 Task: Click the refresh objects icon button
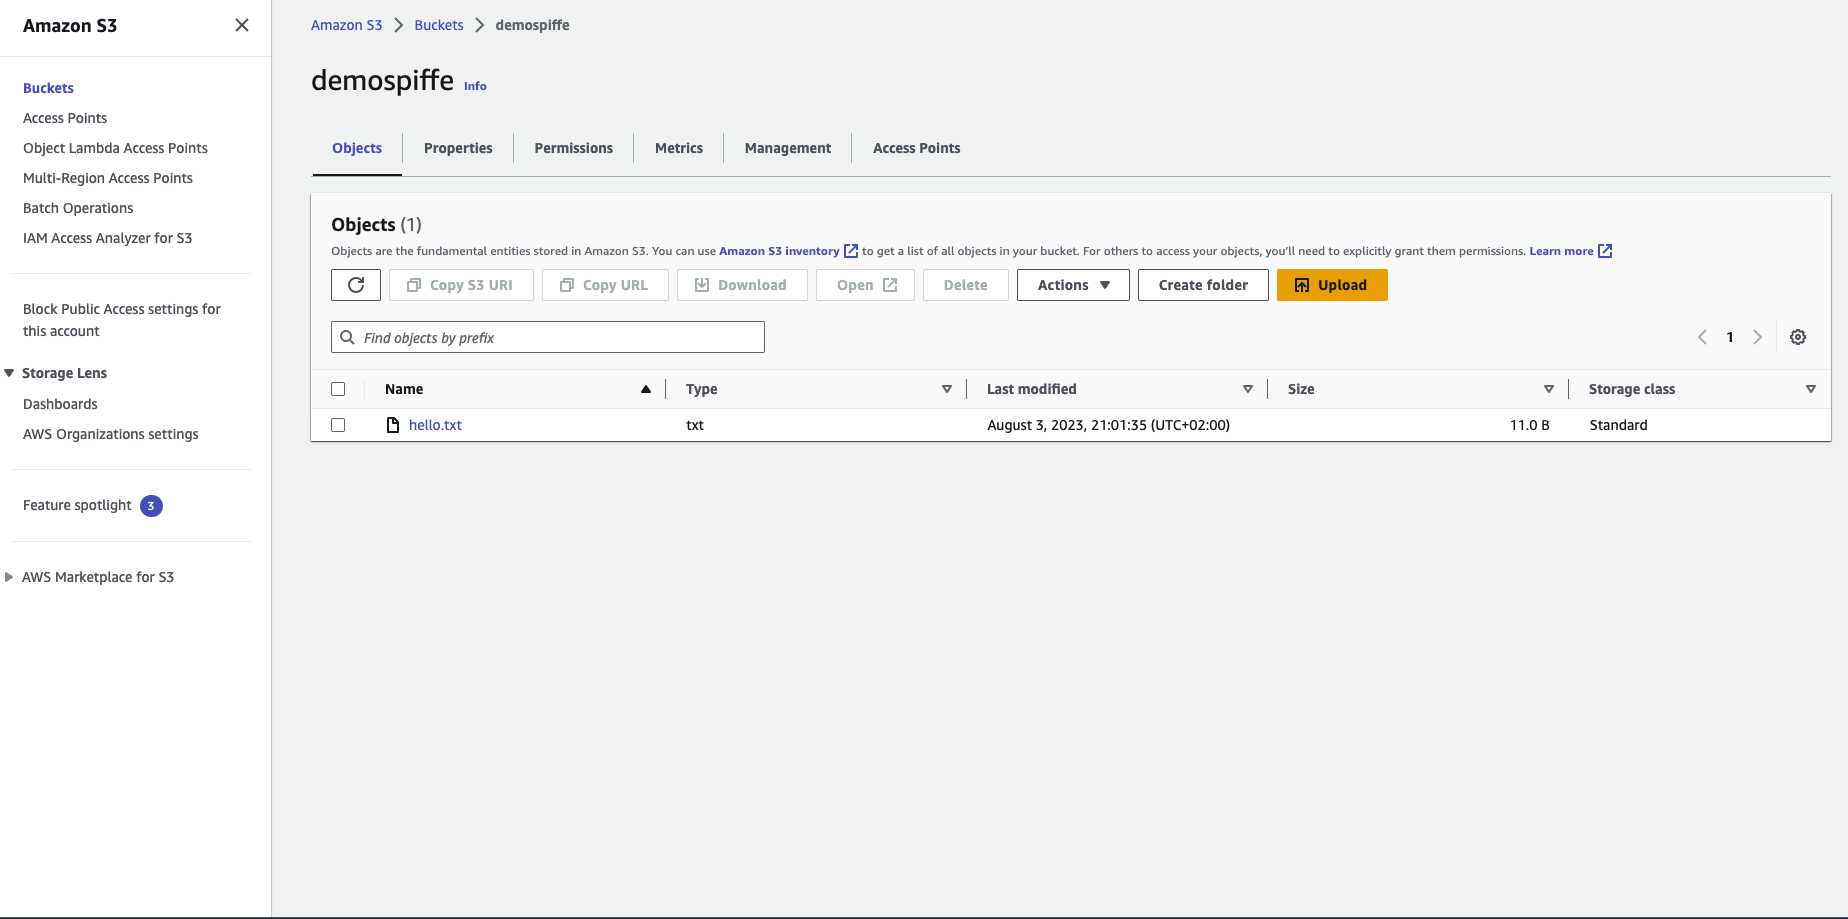[x=356, y=285]
